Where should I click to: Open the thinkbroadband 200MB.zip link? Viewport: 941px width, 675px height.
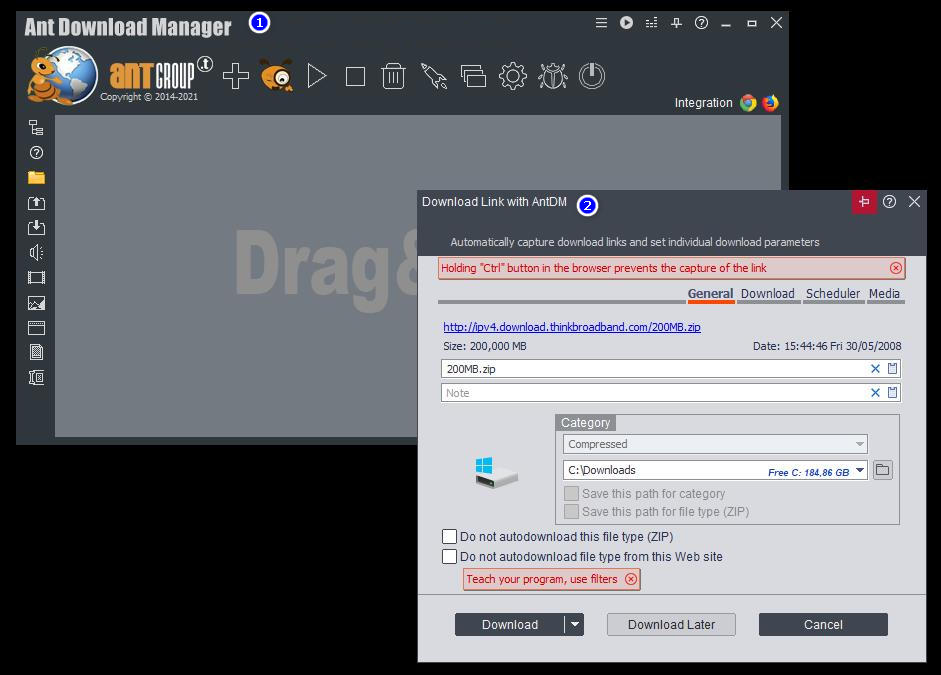tap(572, 327)
